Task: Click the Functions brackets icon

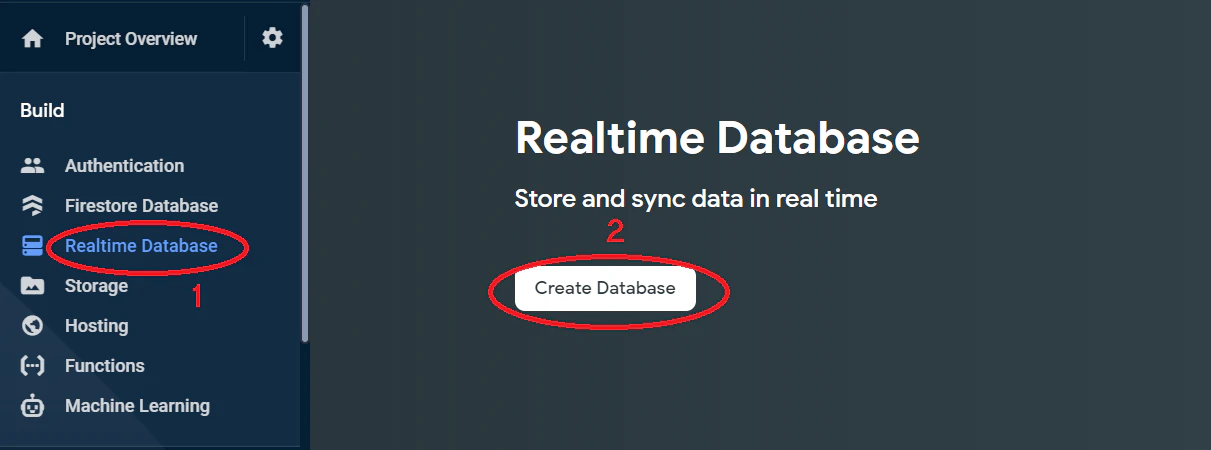Action: click(33, 366)
